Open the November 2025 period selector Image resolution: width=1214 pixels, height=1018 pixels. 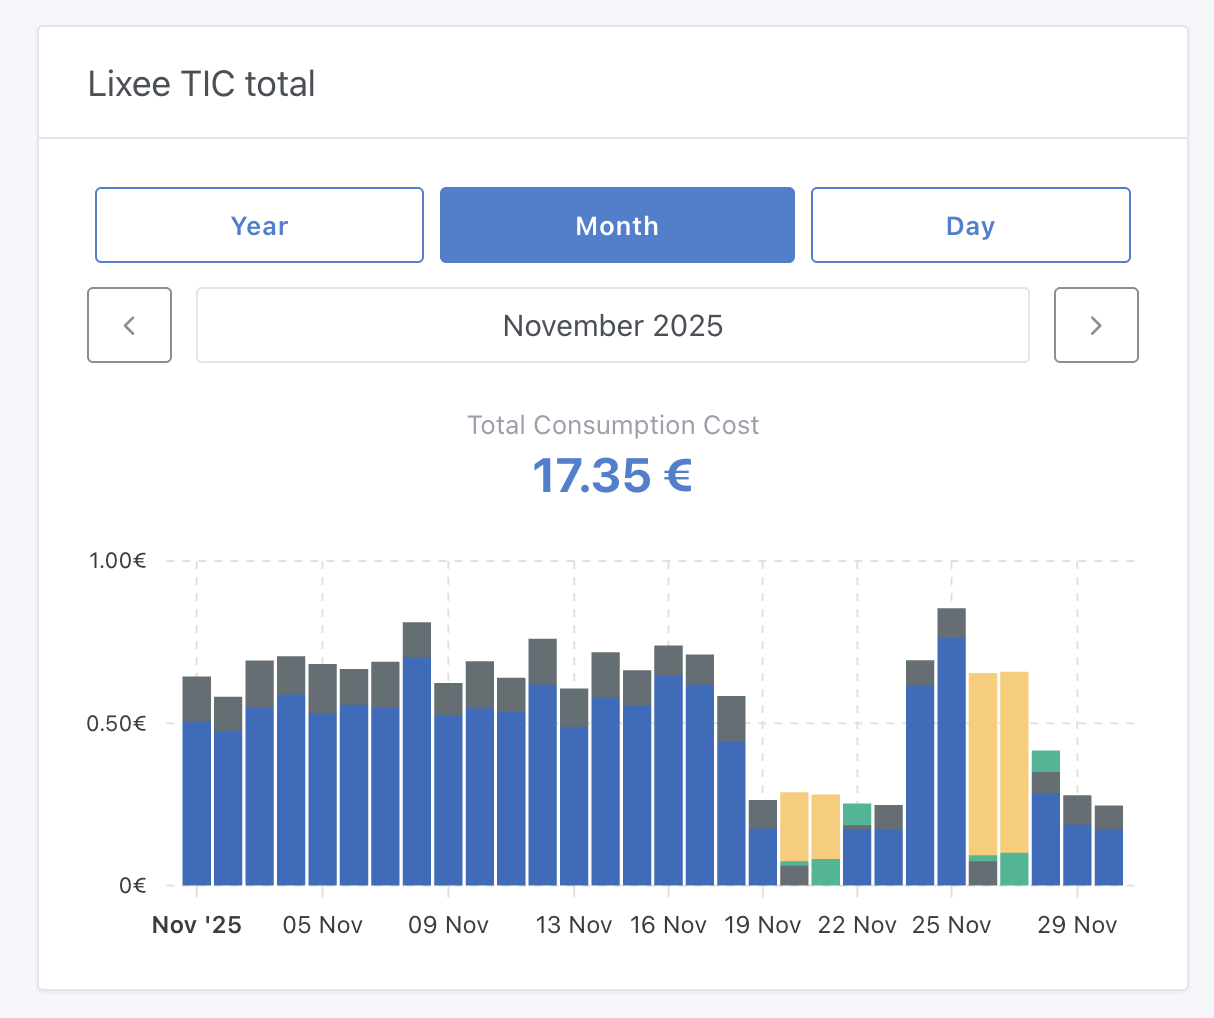[x=613, y=325]
